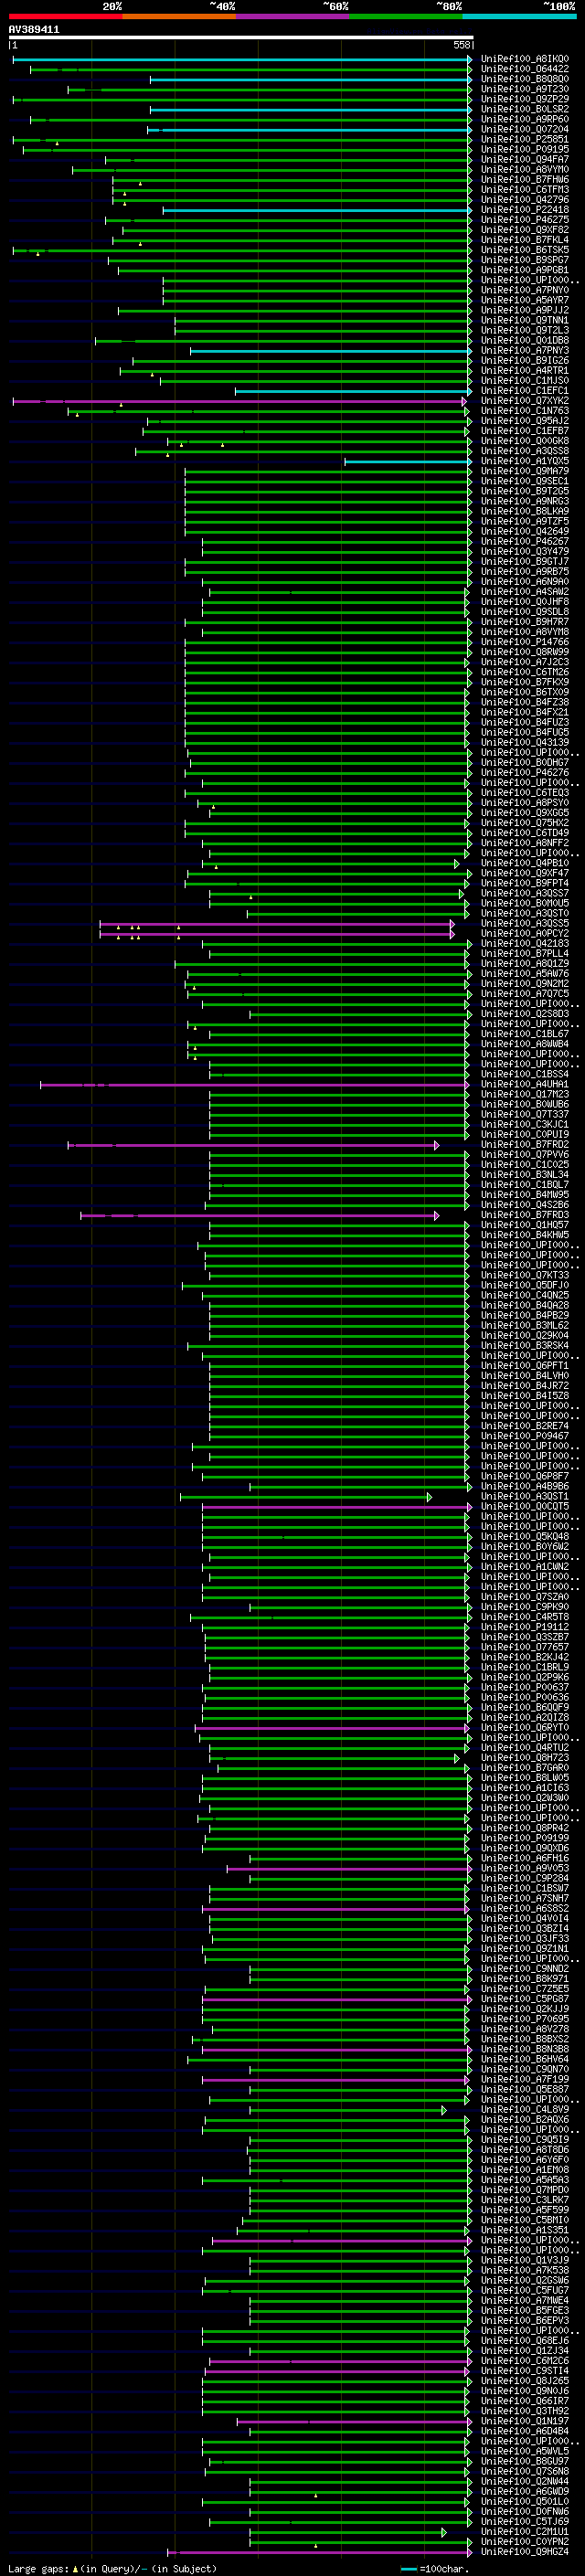This screenshot has width=585, height=2576.
Task: Click the green ~80% identity legend segment
Action: tap(406, 16)
